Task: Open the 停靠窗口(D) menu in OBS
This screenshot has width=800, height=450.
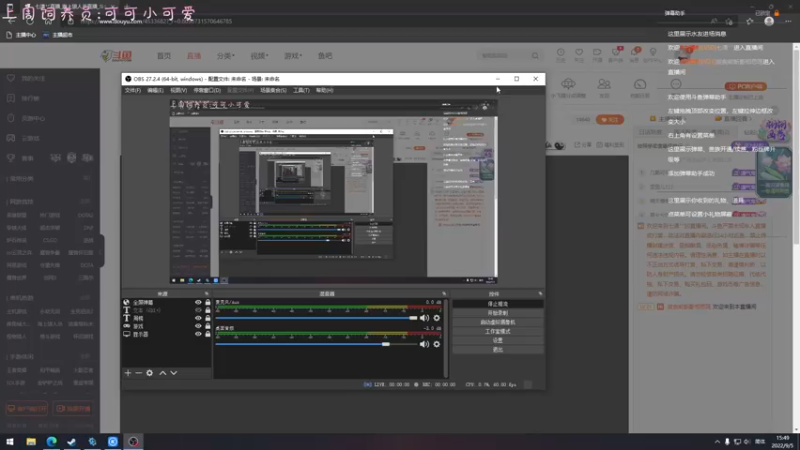Action: point(207,90)
